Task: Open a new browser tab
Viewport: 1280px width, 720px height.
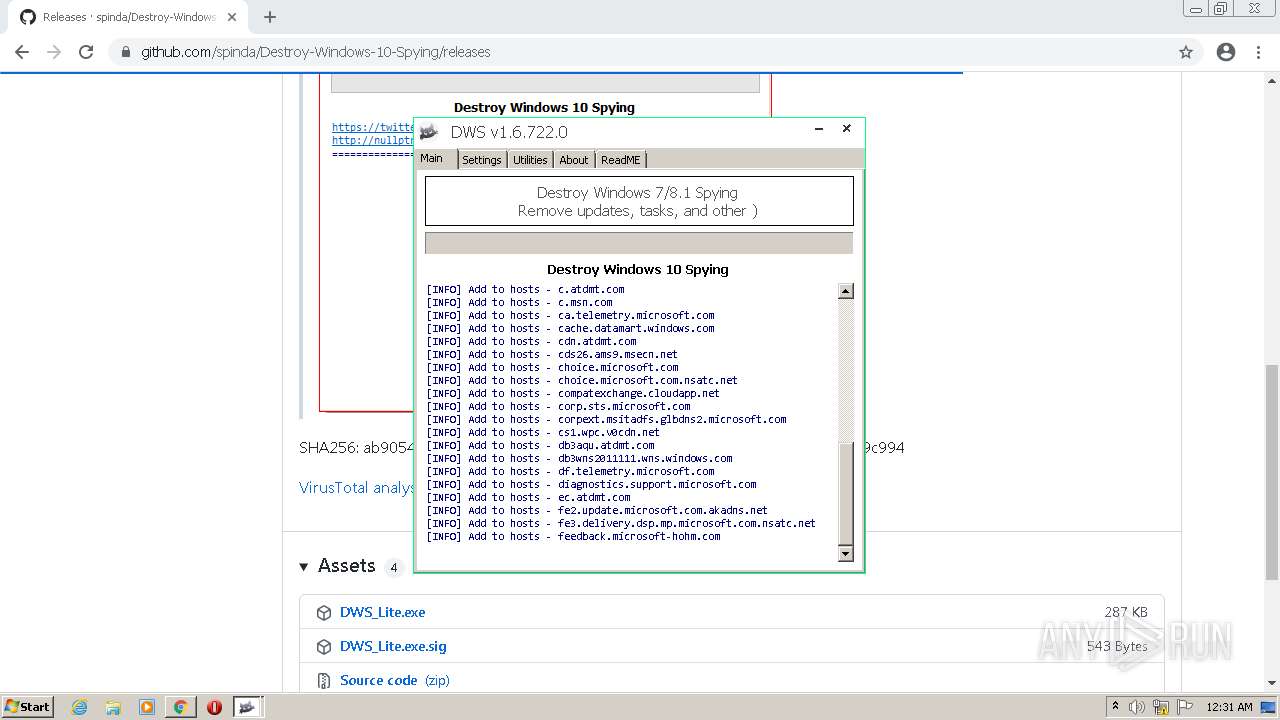Action: 270,17
